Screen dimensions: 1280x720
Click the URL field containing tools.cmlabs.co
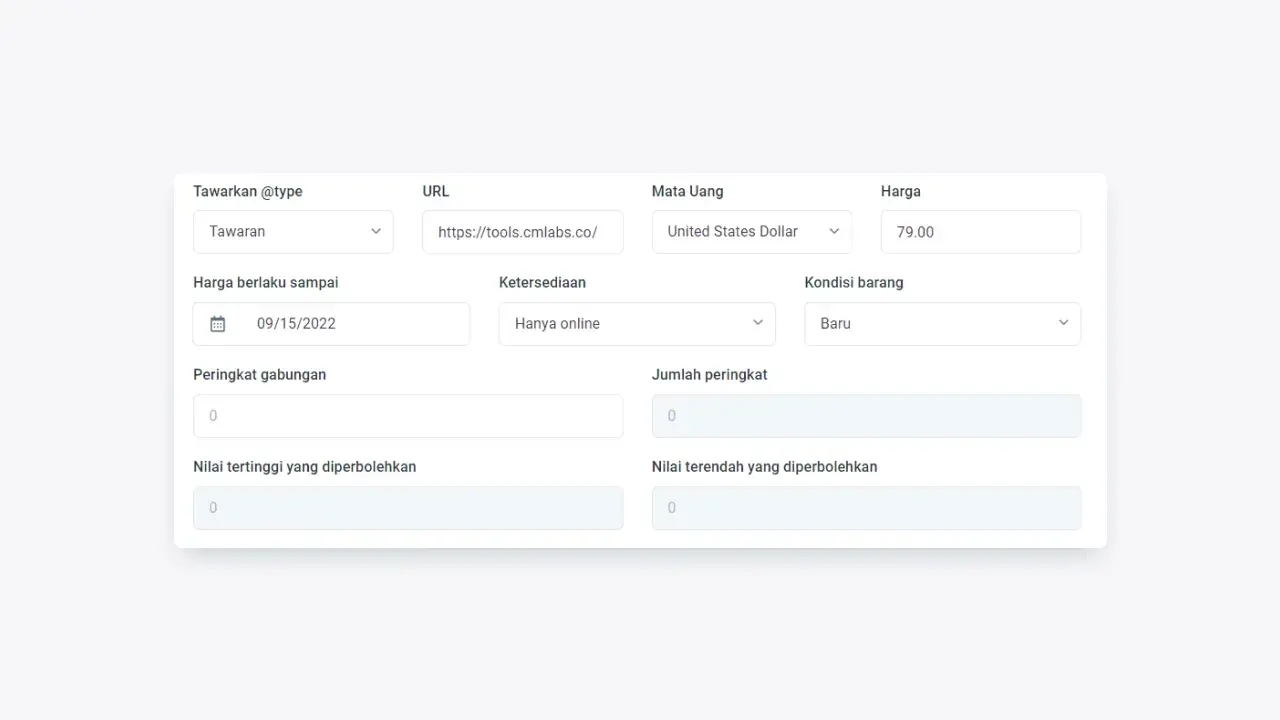click(522, 232)
